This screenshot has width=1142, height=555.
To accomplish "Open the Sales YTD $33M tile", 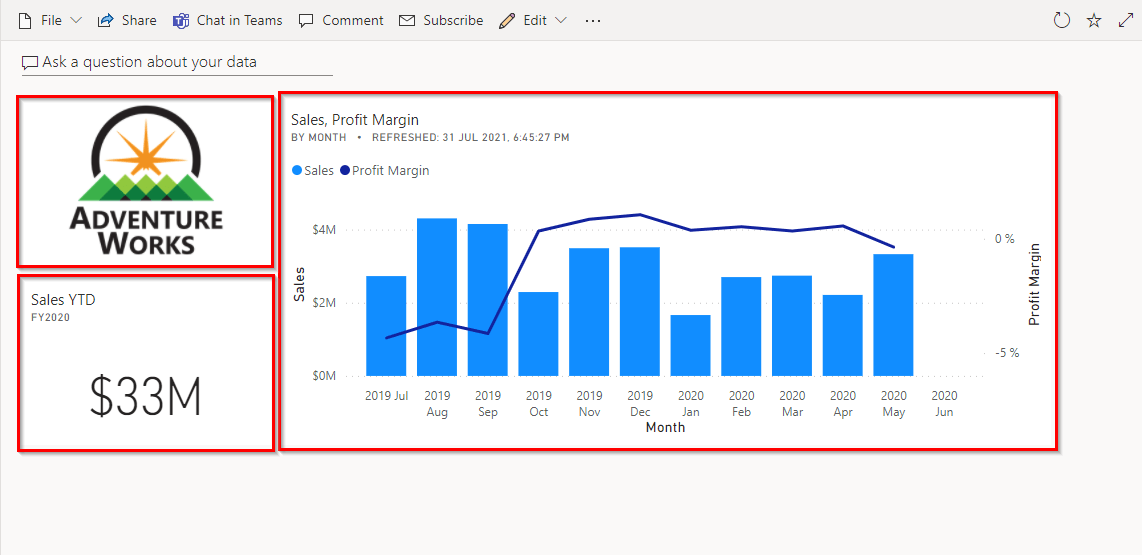I will (145, 363).
